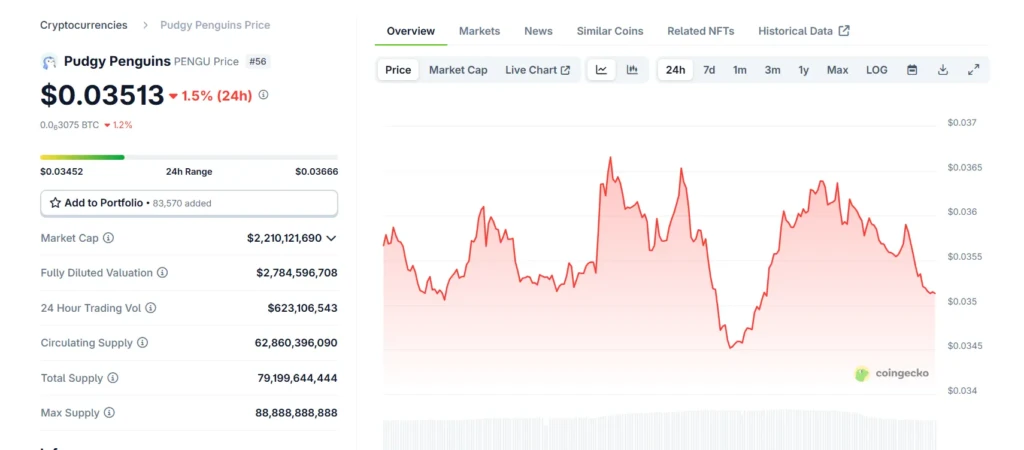
Task: Click the 79,199,644,444 total supply value
Action: pos(298,378)
